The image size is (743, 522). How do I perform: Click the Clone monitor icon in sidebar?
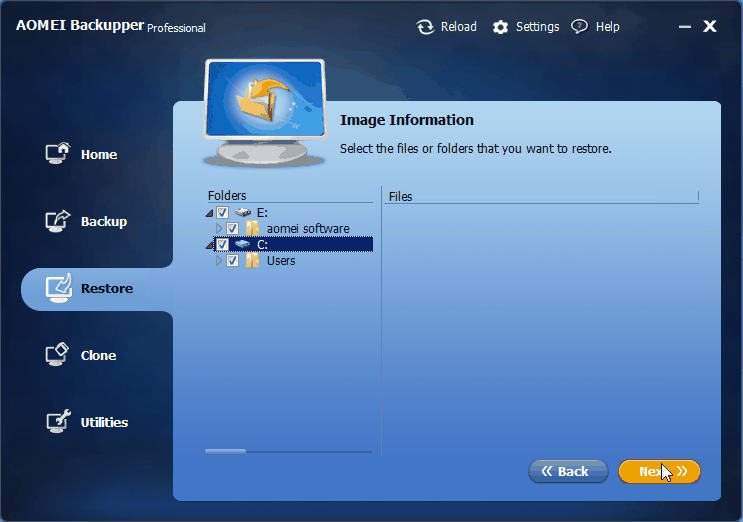(58, 354)
